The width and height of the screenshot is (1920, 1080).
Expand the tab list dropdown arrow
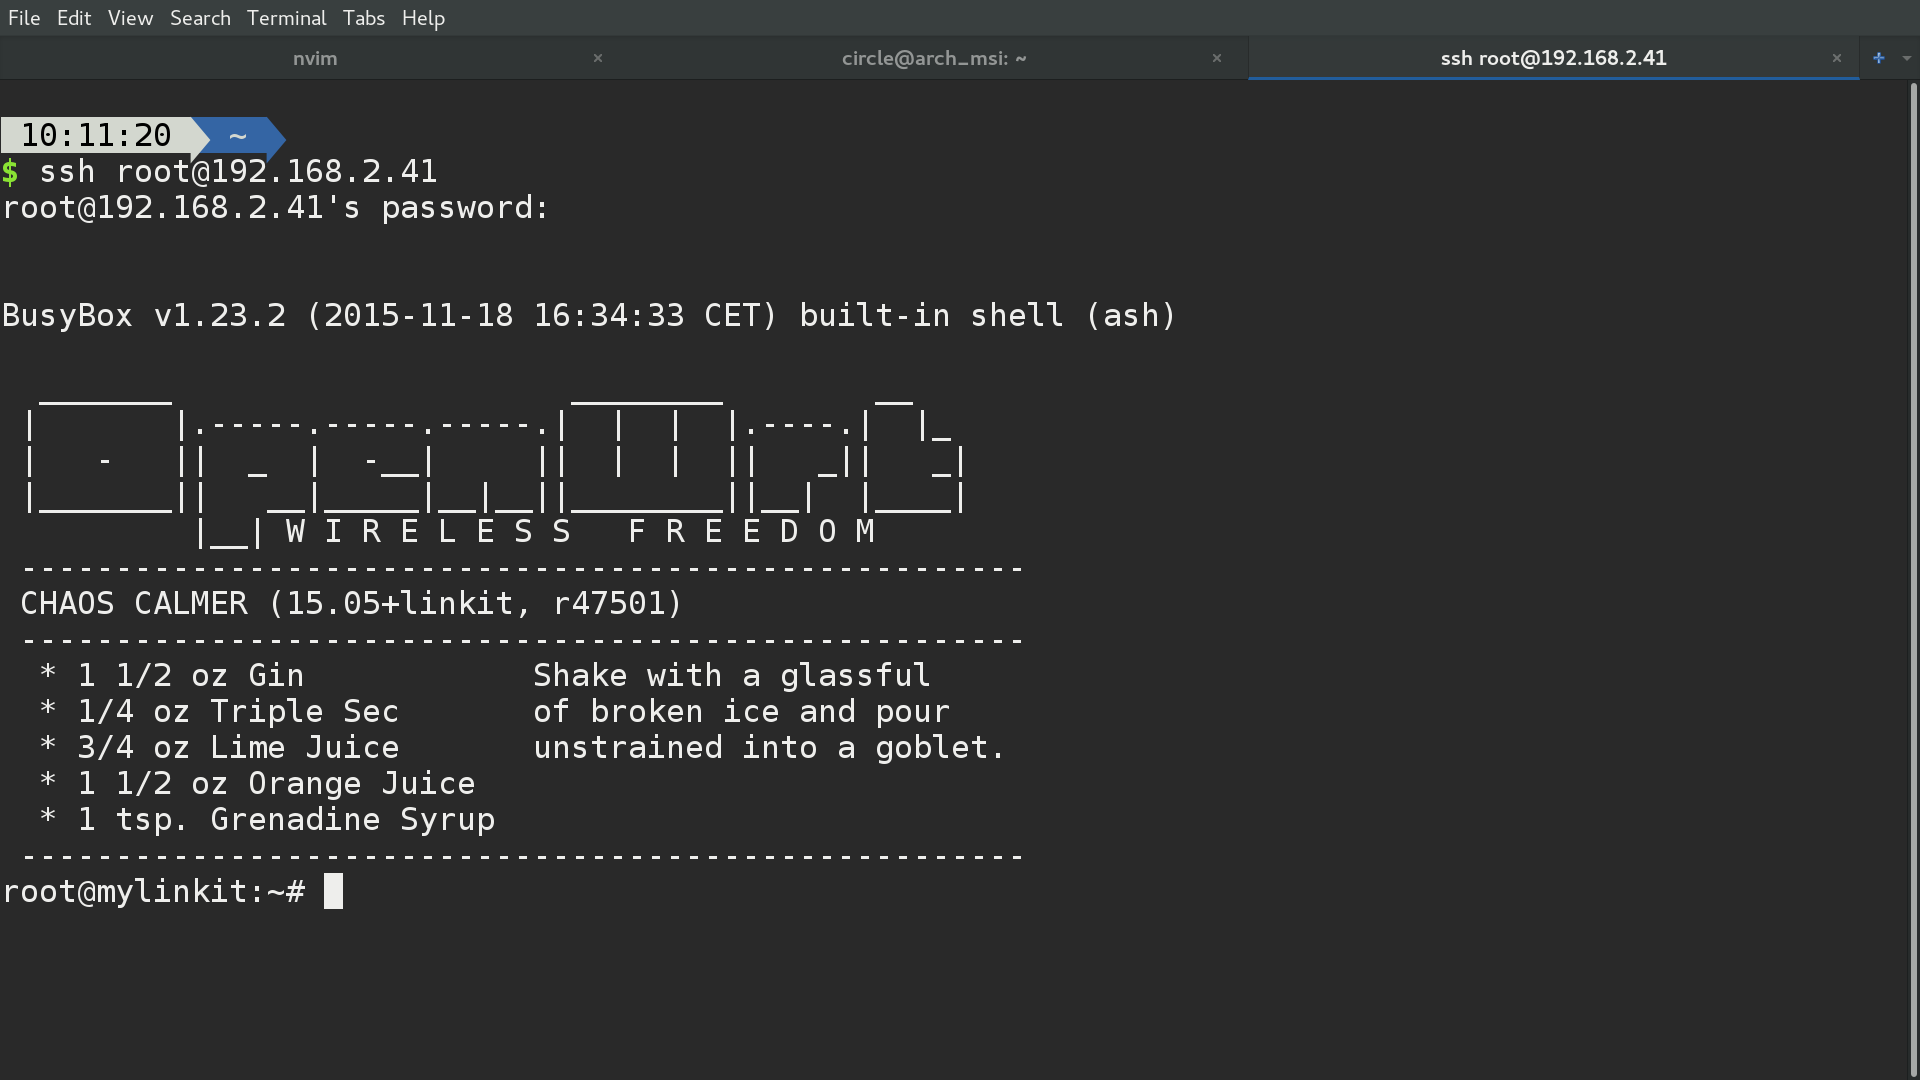[1907, 58]
